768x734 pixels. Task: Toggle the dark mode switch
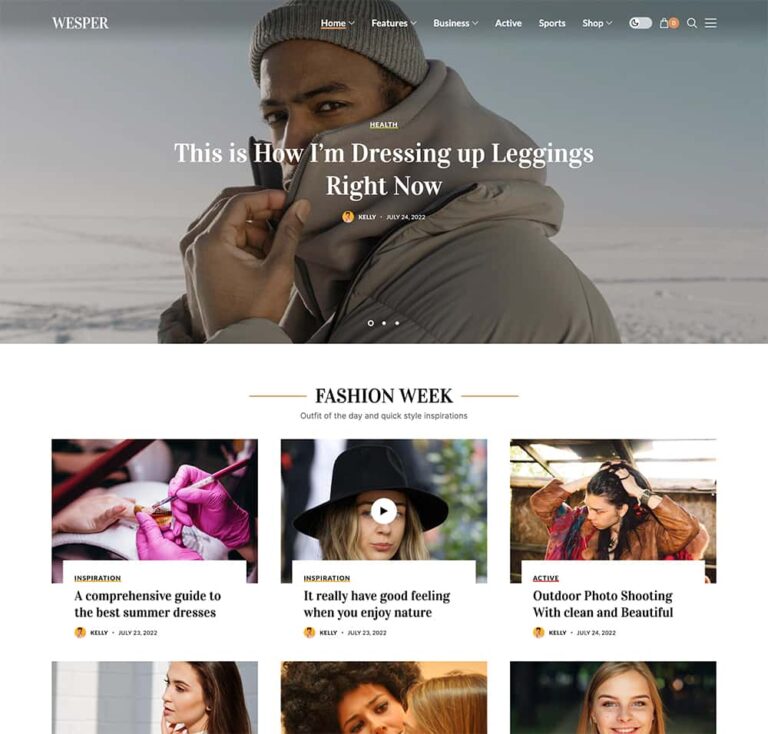tap(641, 23)
